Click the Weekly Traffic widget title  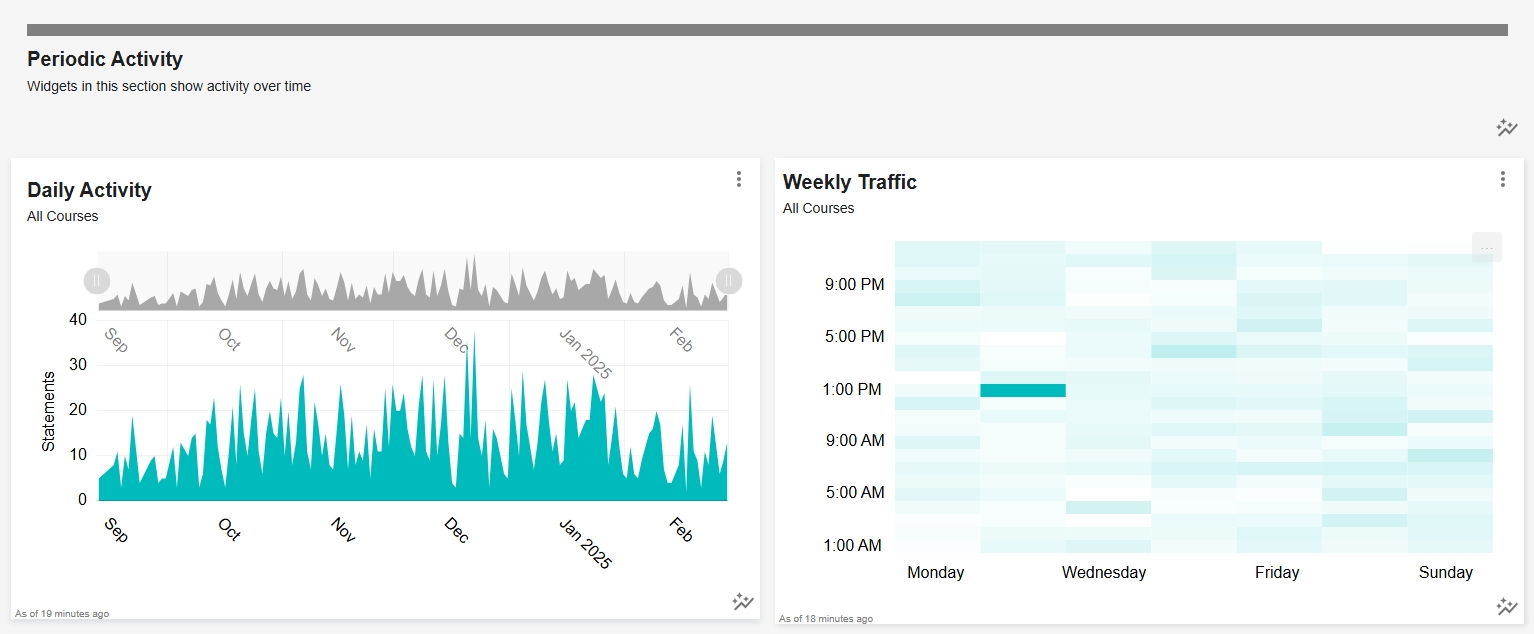pyautogui.click(x=850, y=182)
